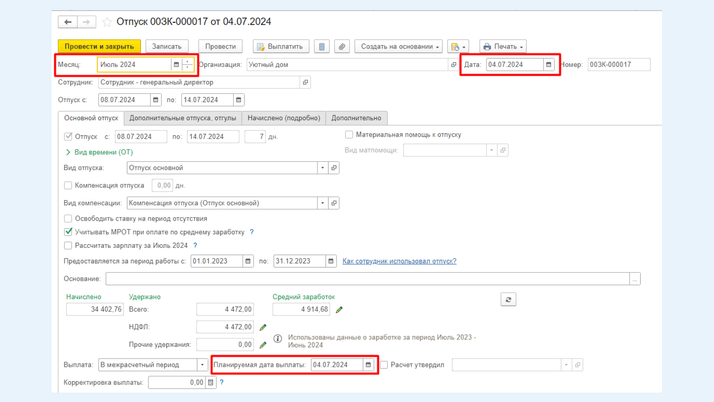Open the Создать на основании dropdown

(x=398, y=46)
